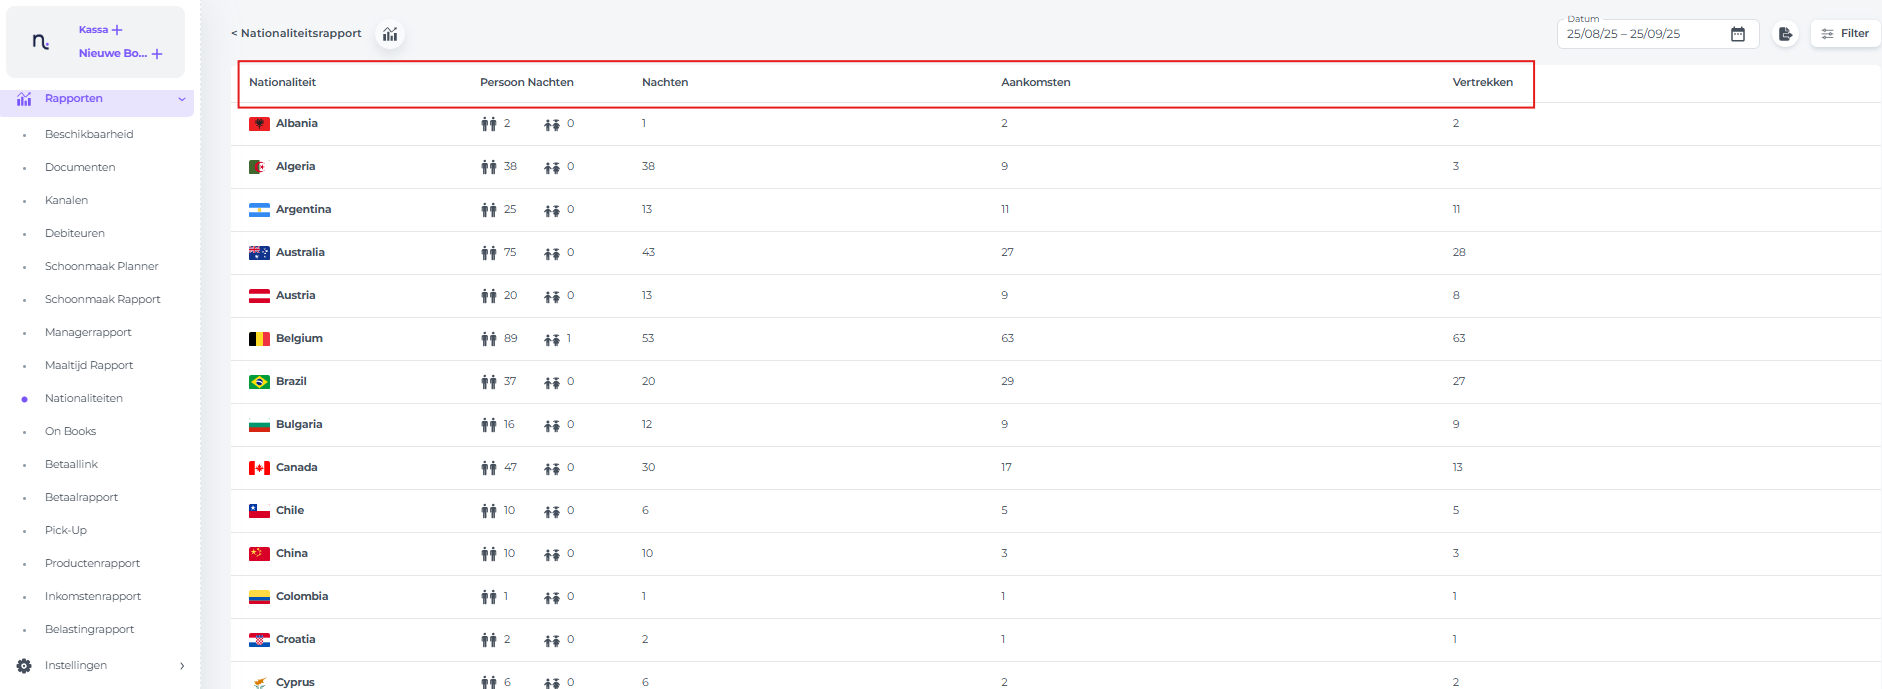Open the calendar date picker icon
The image size is (1882, 689).
tap(1738, 34)
